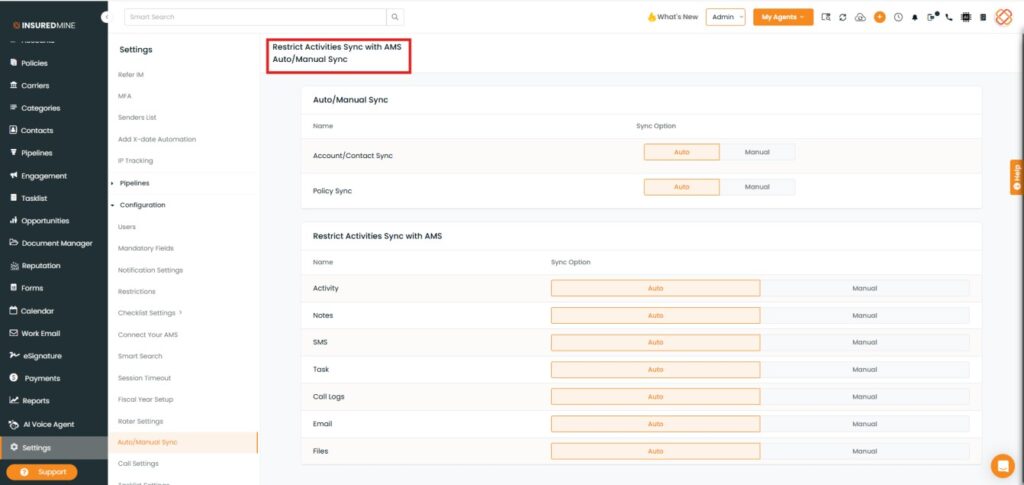1024x485 pixels.
Task: Open the chat bubble widget
Action: coord(1001,465)
